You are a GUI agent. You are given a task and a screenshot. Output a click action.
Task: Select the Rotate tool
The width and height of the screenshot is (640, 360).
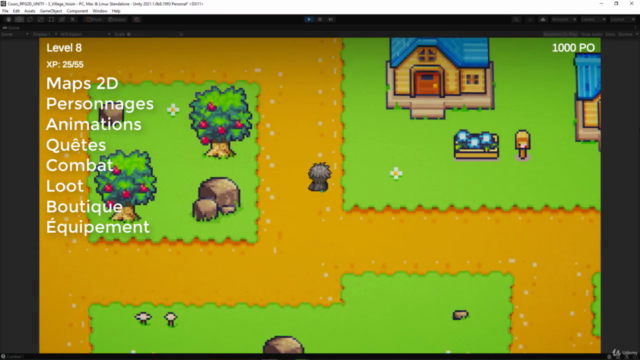pos(30,20)
